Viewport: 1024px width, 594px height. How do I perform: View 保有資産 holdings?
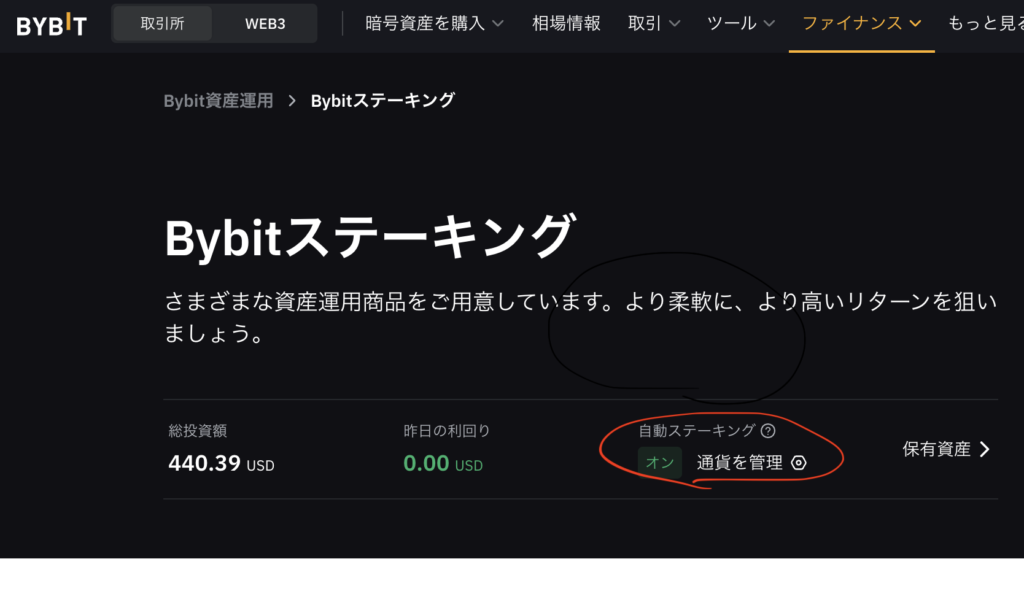[x=936, y=449]
